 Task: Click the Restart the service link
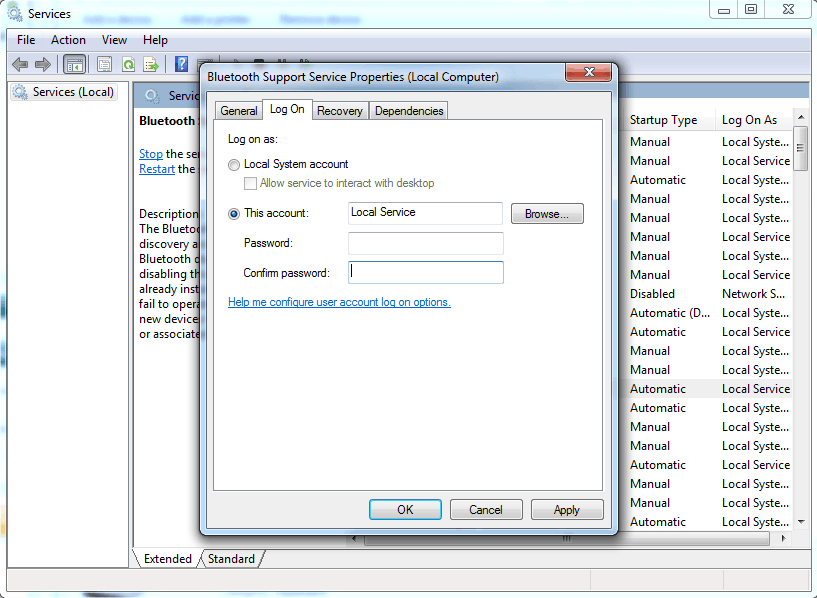(157, 169)
